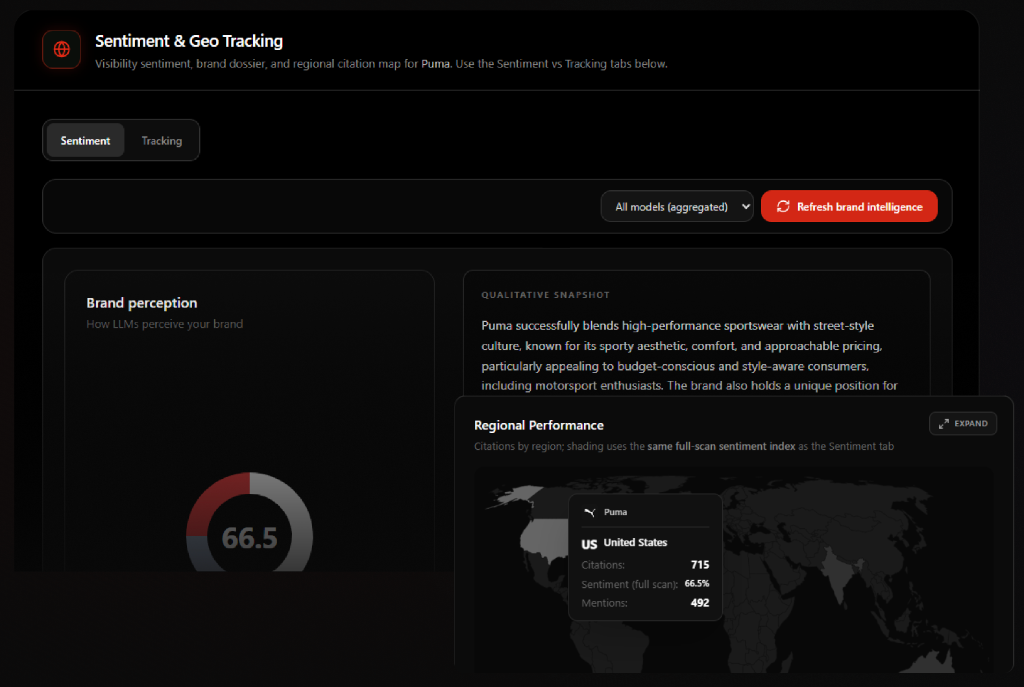Open the All models (aggregated) dropdown
Screen dimensions: 1024x687
tap(677, 206)
